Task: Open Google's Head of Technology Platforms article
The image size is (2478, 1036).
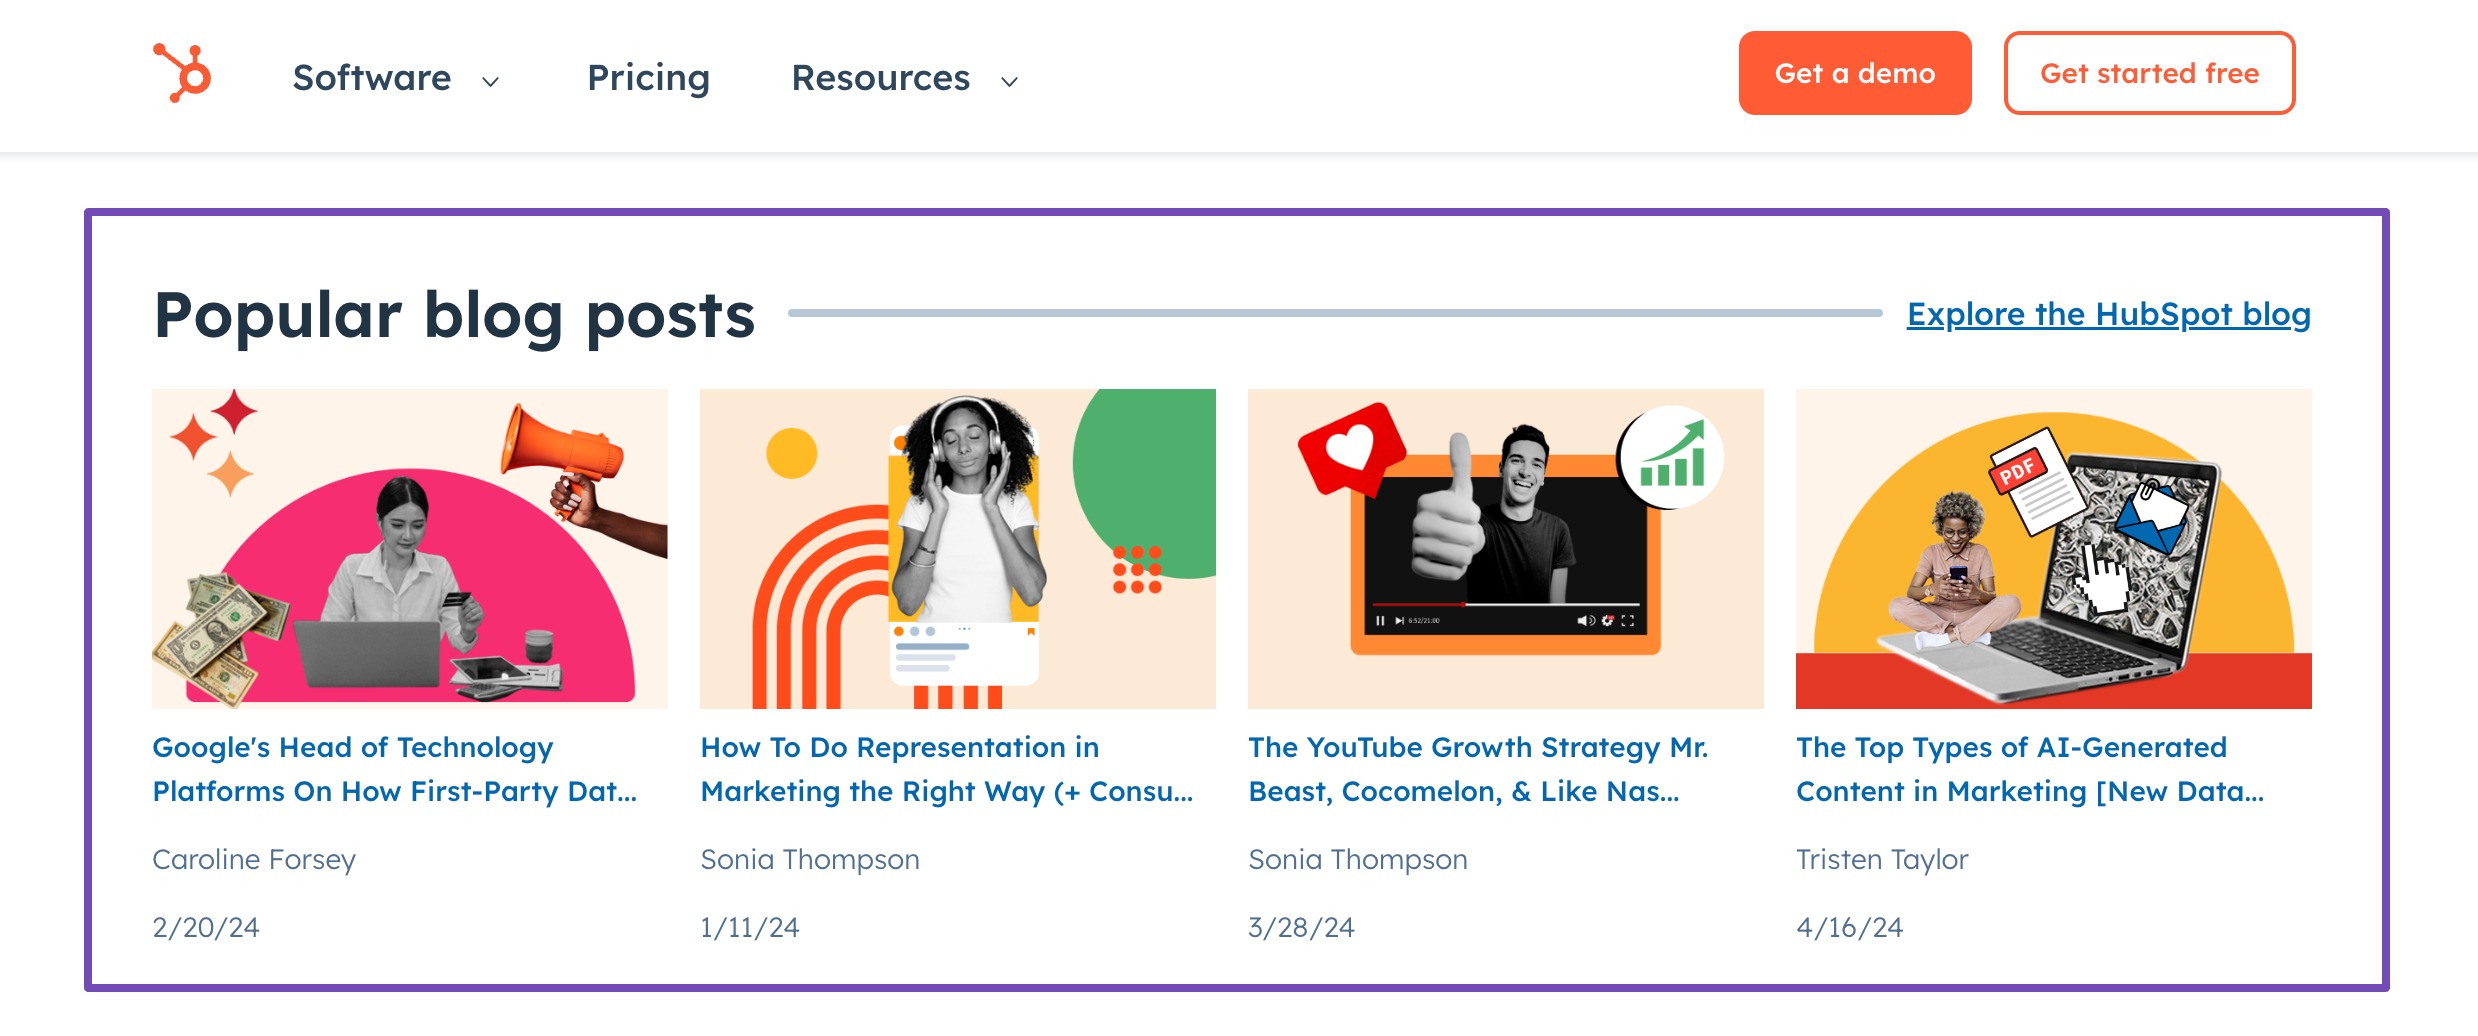Action: click(x=395, y=769)
